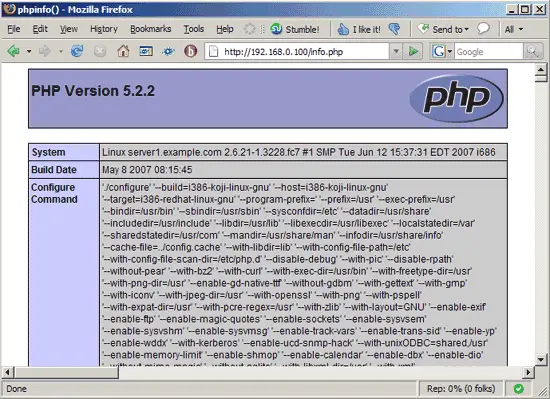Click the 'PHP Version 5.2.2' heading
550x399 pixels.
[x=93, y=91]
